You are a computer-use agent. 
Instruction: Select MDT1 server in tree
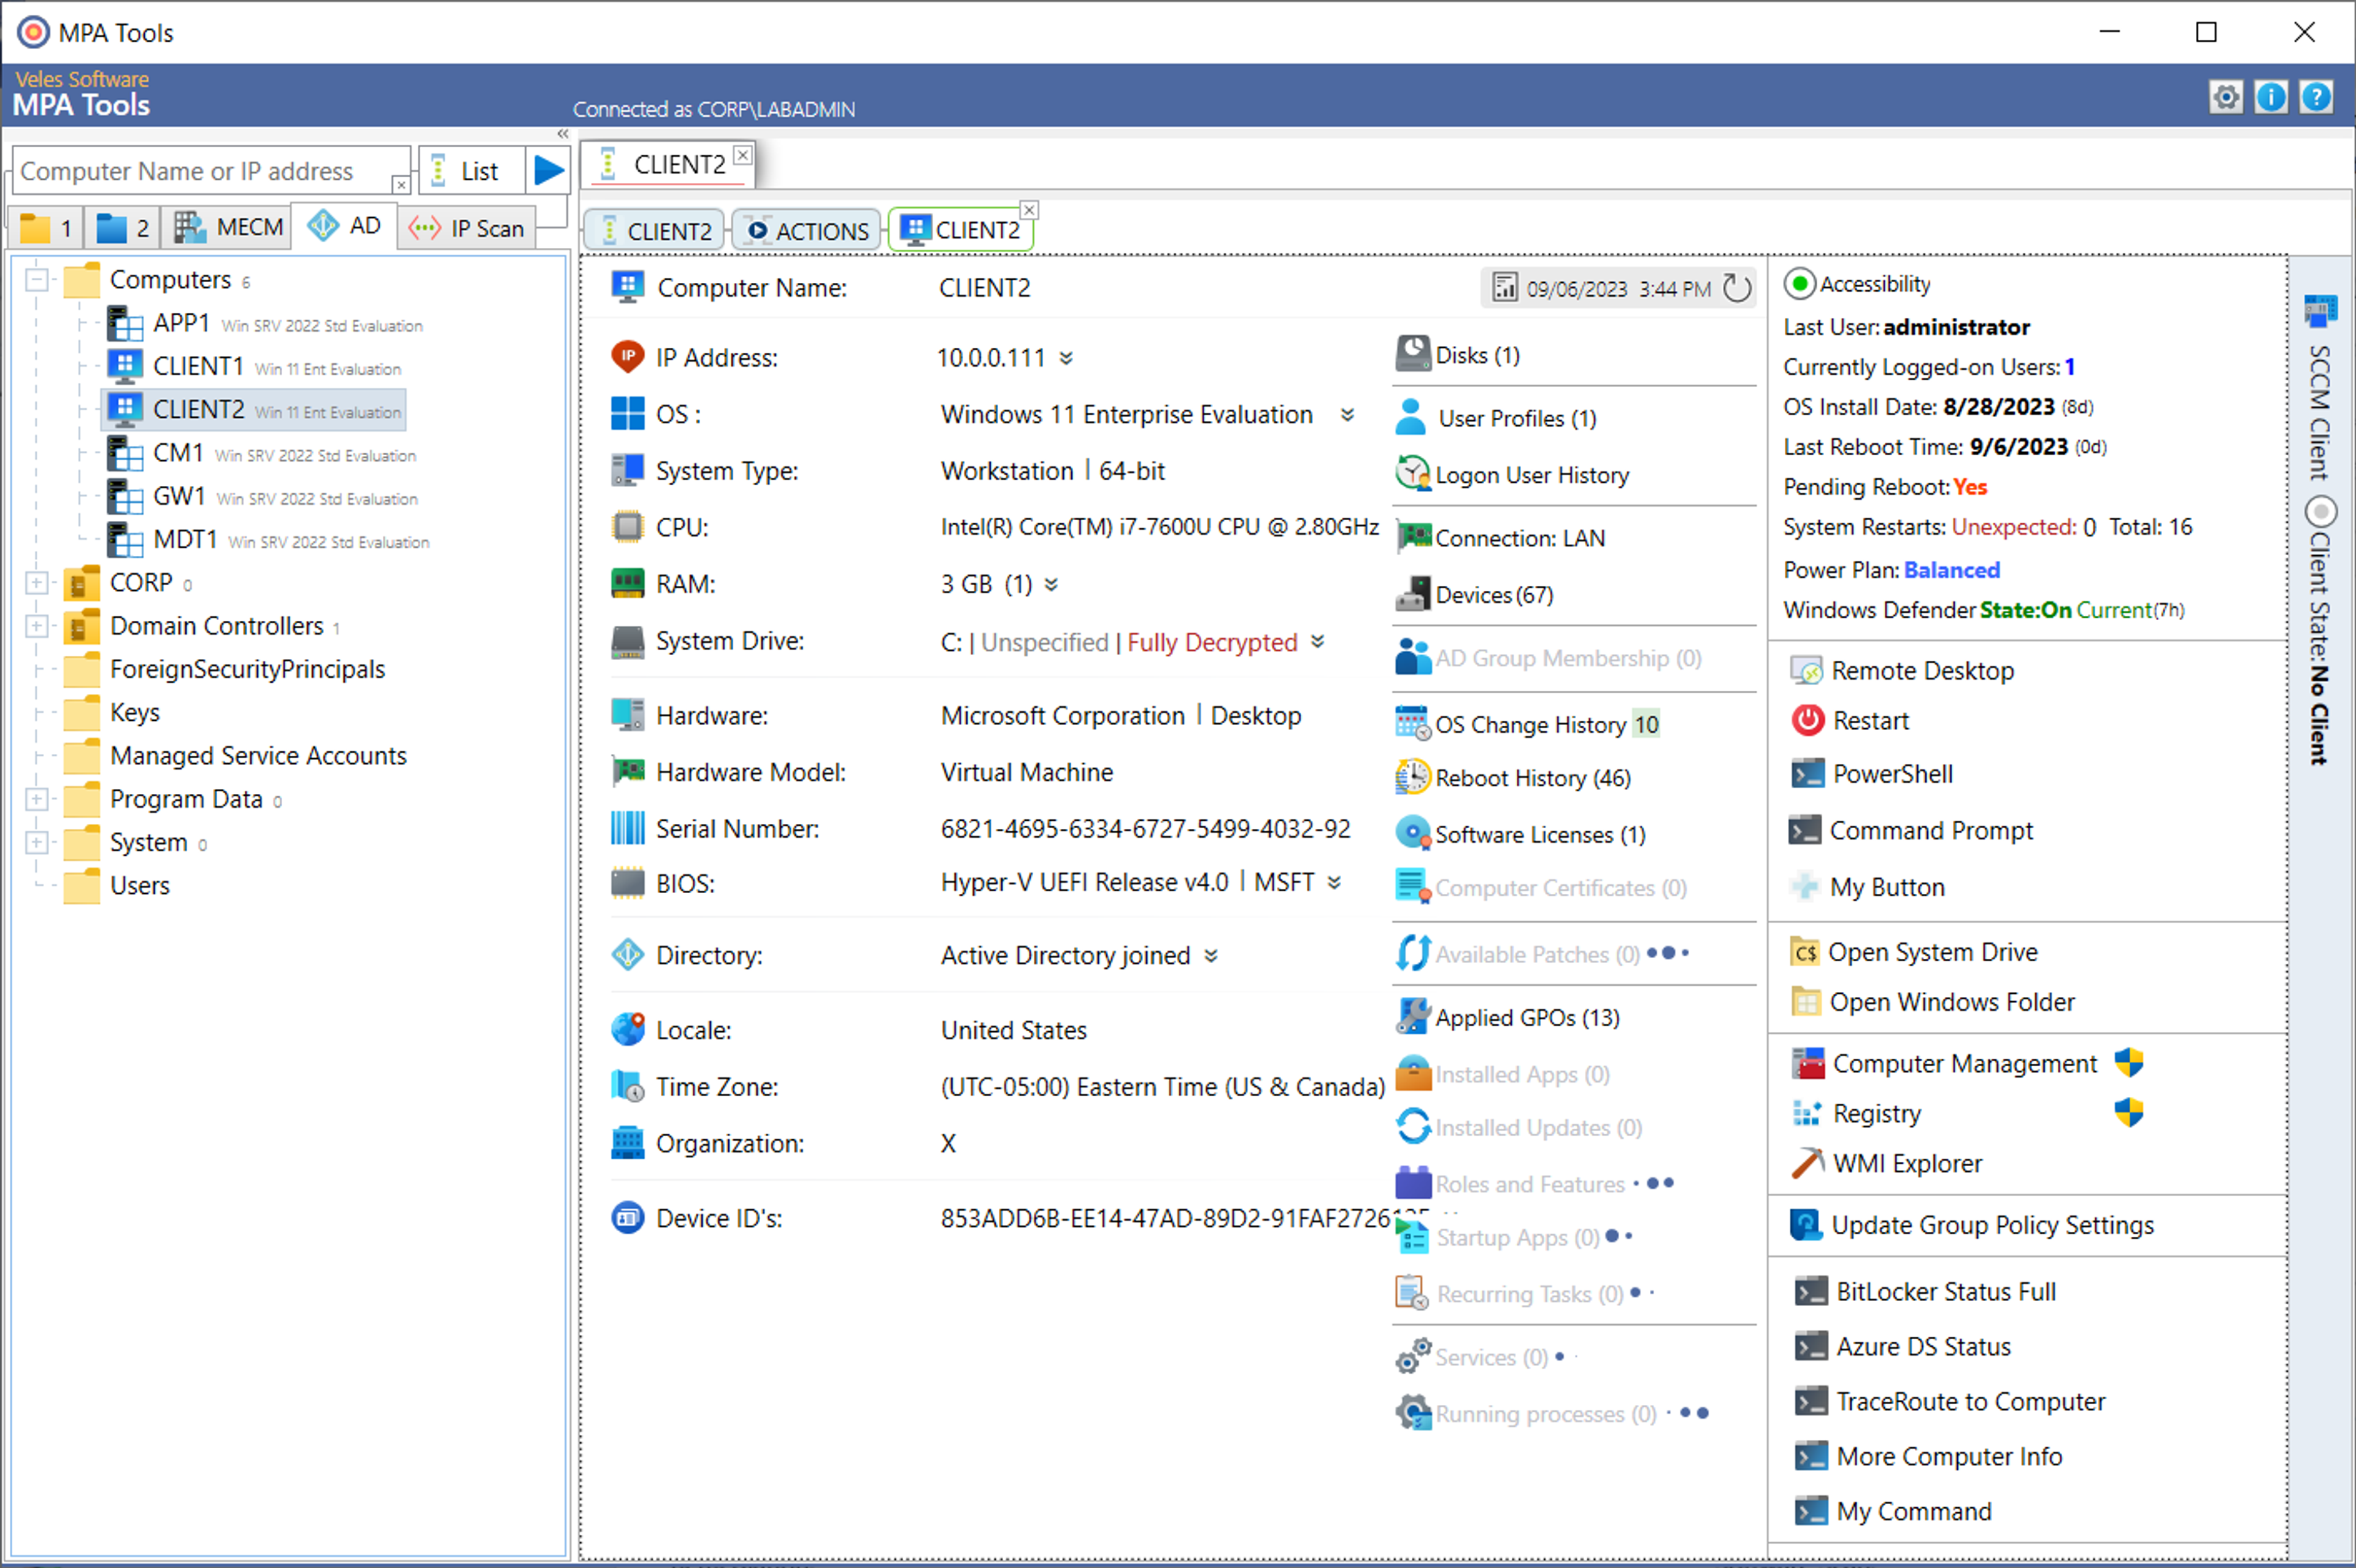[x=268, y=540]
